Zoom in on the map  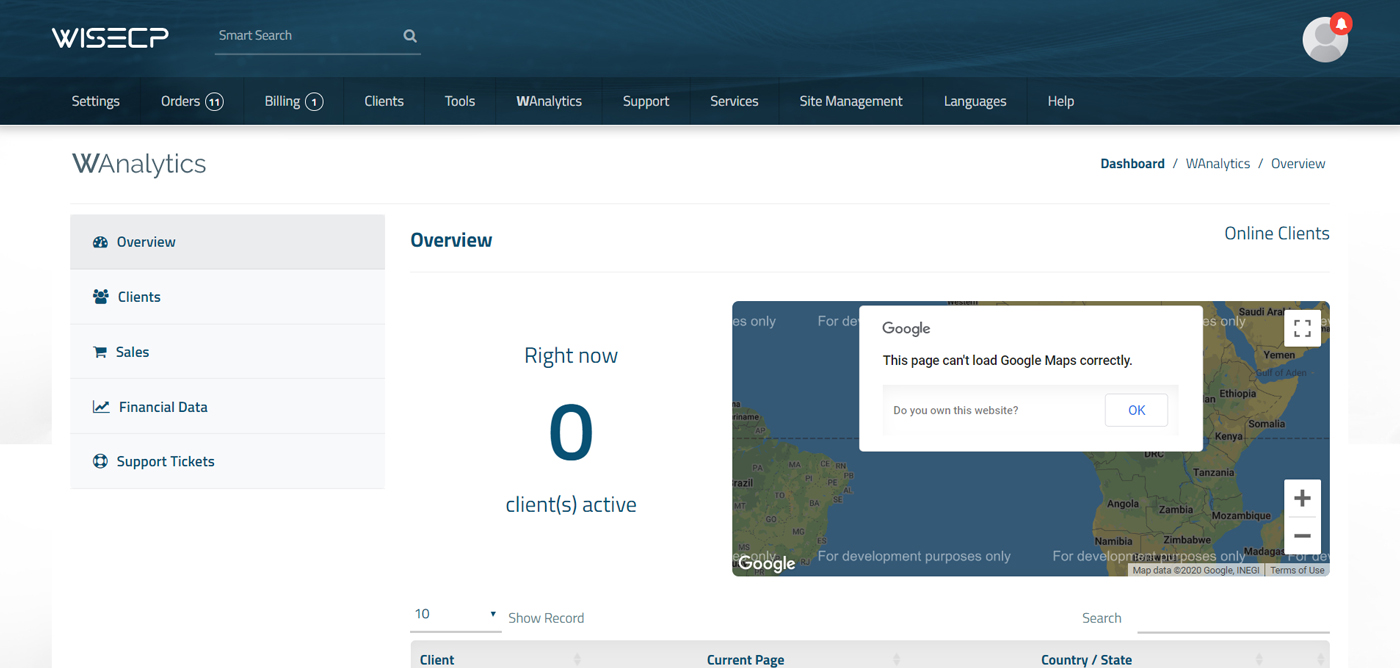pos(1302,498)
